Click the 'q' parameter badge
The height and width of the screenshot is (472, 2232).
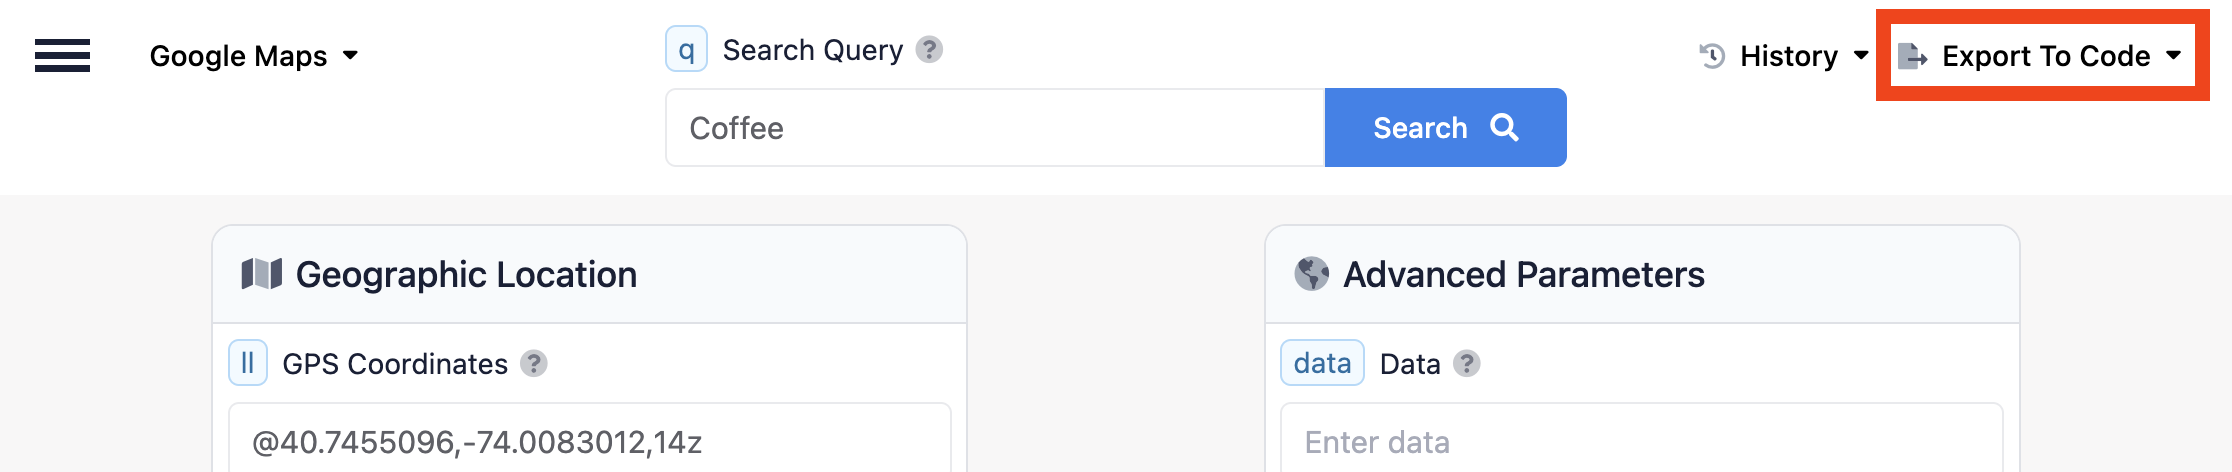686,50
